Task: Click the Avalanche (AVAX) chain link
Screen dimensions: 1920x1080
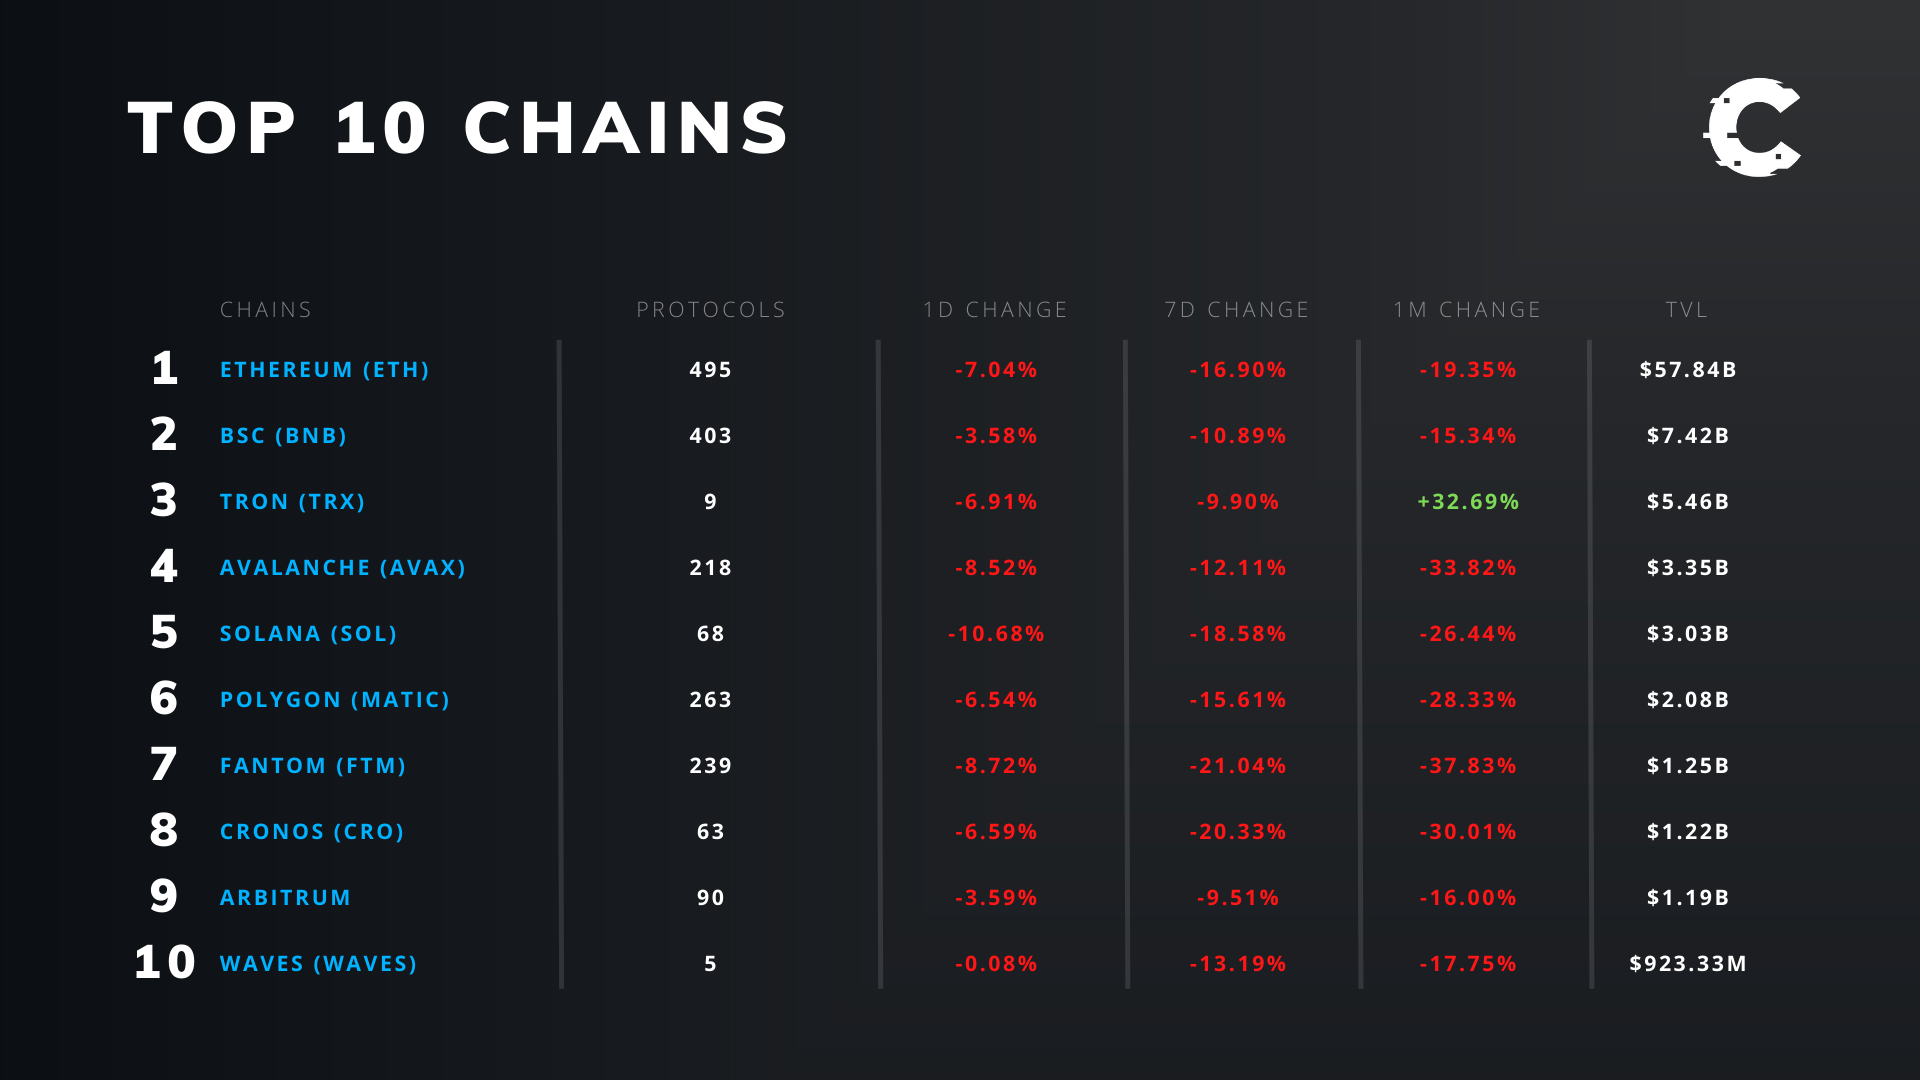Action: coord(342,568)
